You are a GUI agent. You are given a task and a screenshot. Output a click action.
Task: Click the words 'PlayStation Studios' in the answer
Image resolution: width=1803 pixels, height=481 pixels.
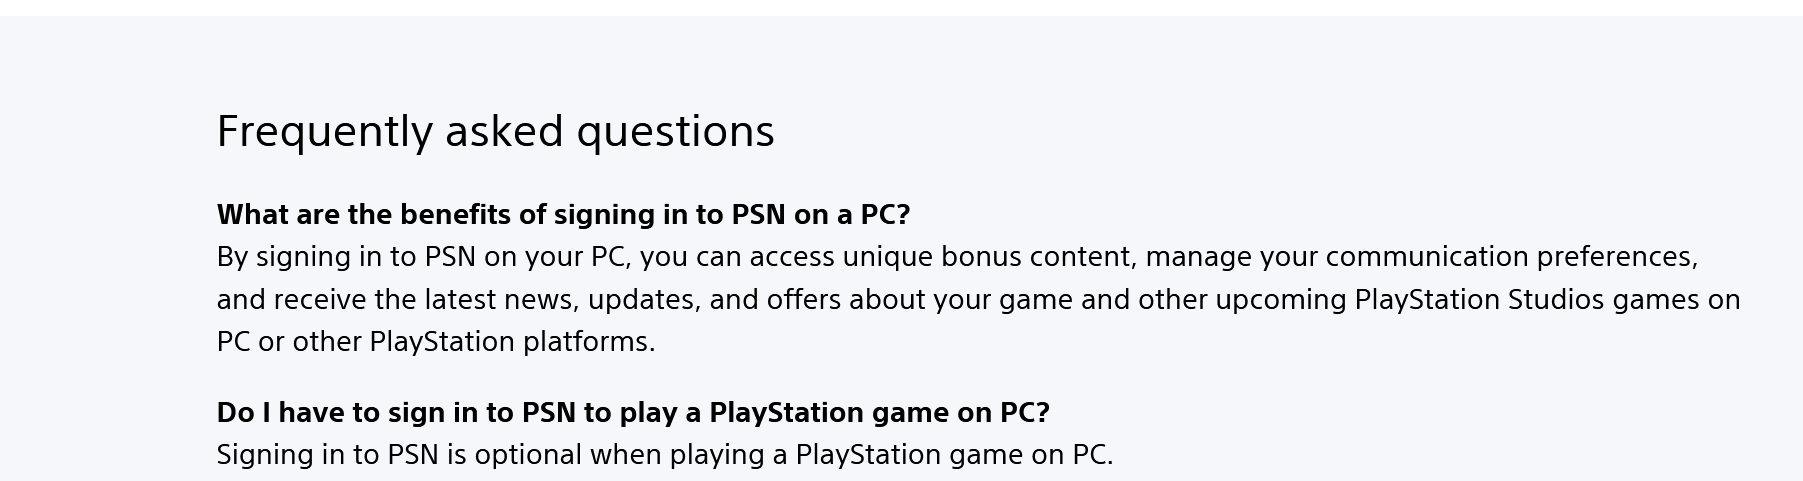[1479, 300]
